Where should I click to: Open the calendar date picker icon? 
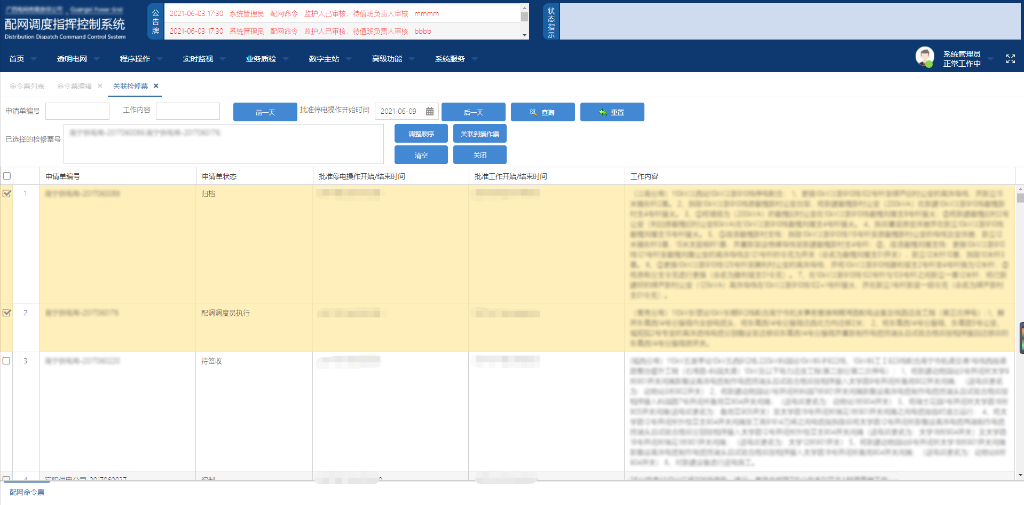click(430, 111)
